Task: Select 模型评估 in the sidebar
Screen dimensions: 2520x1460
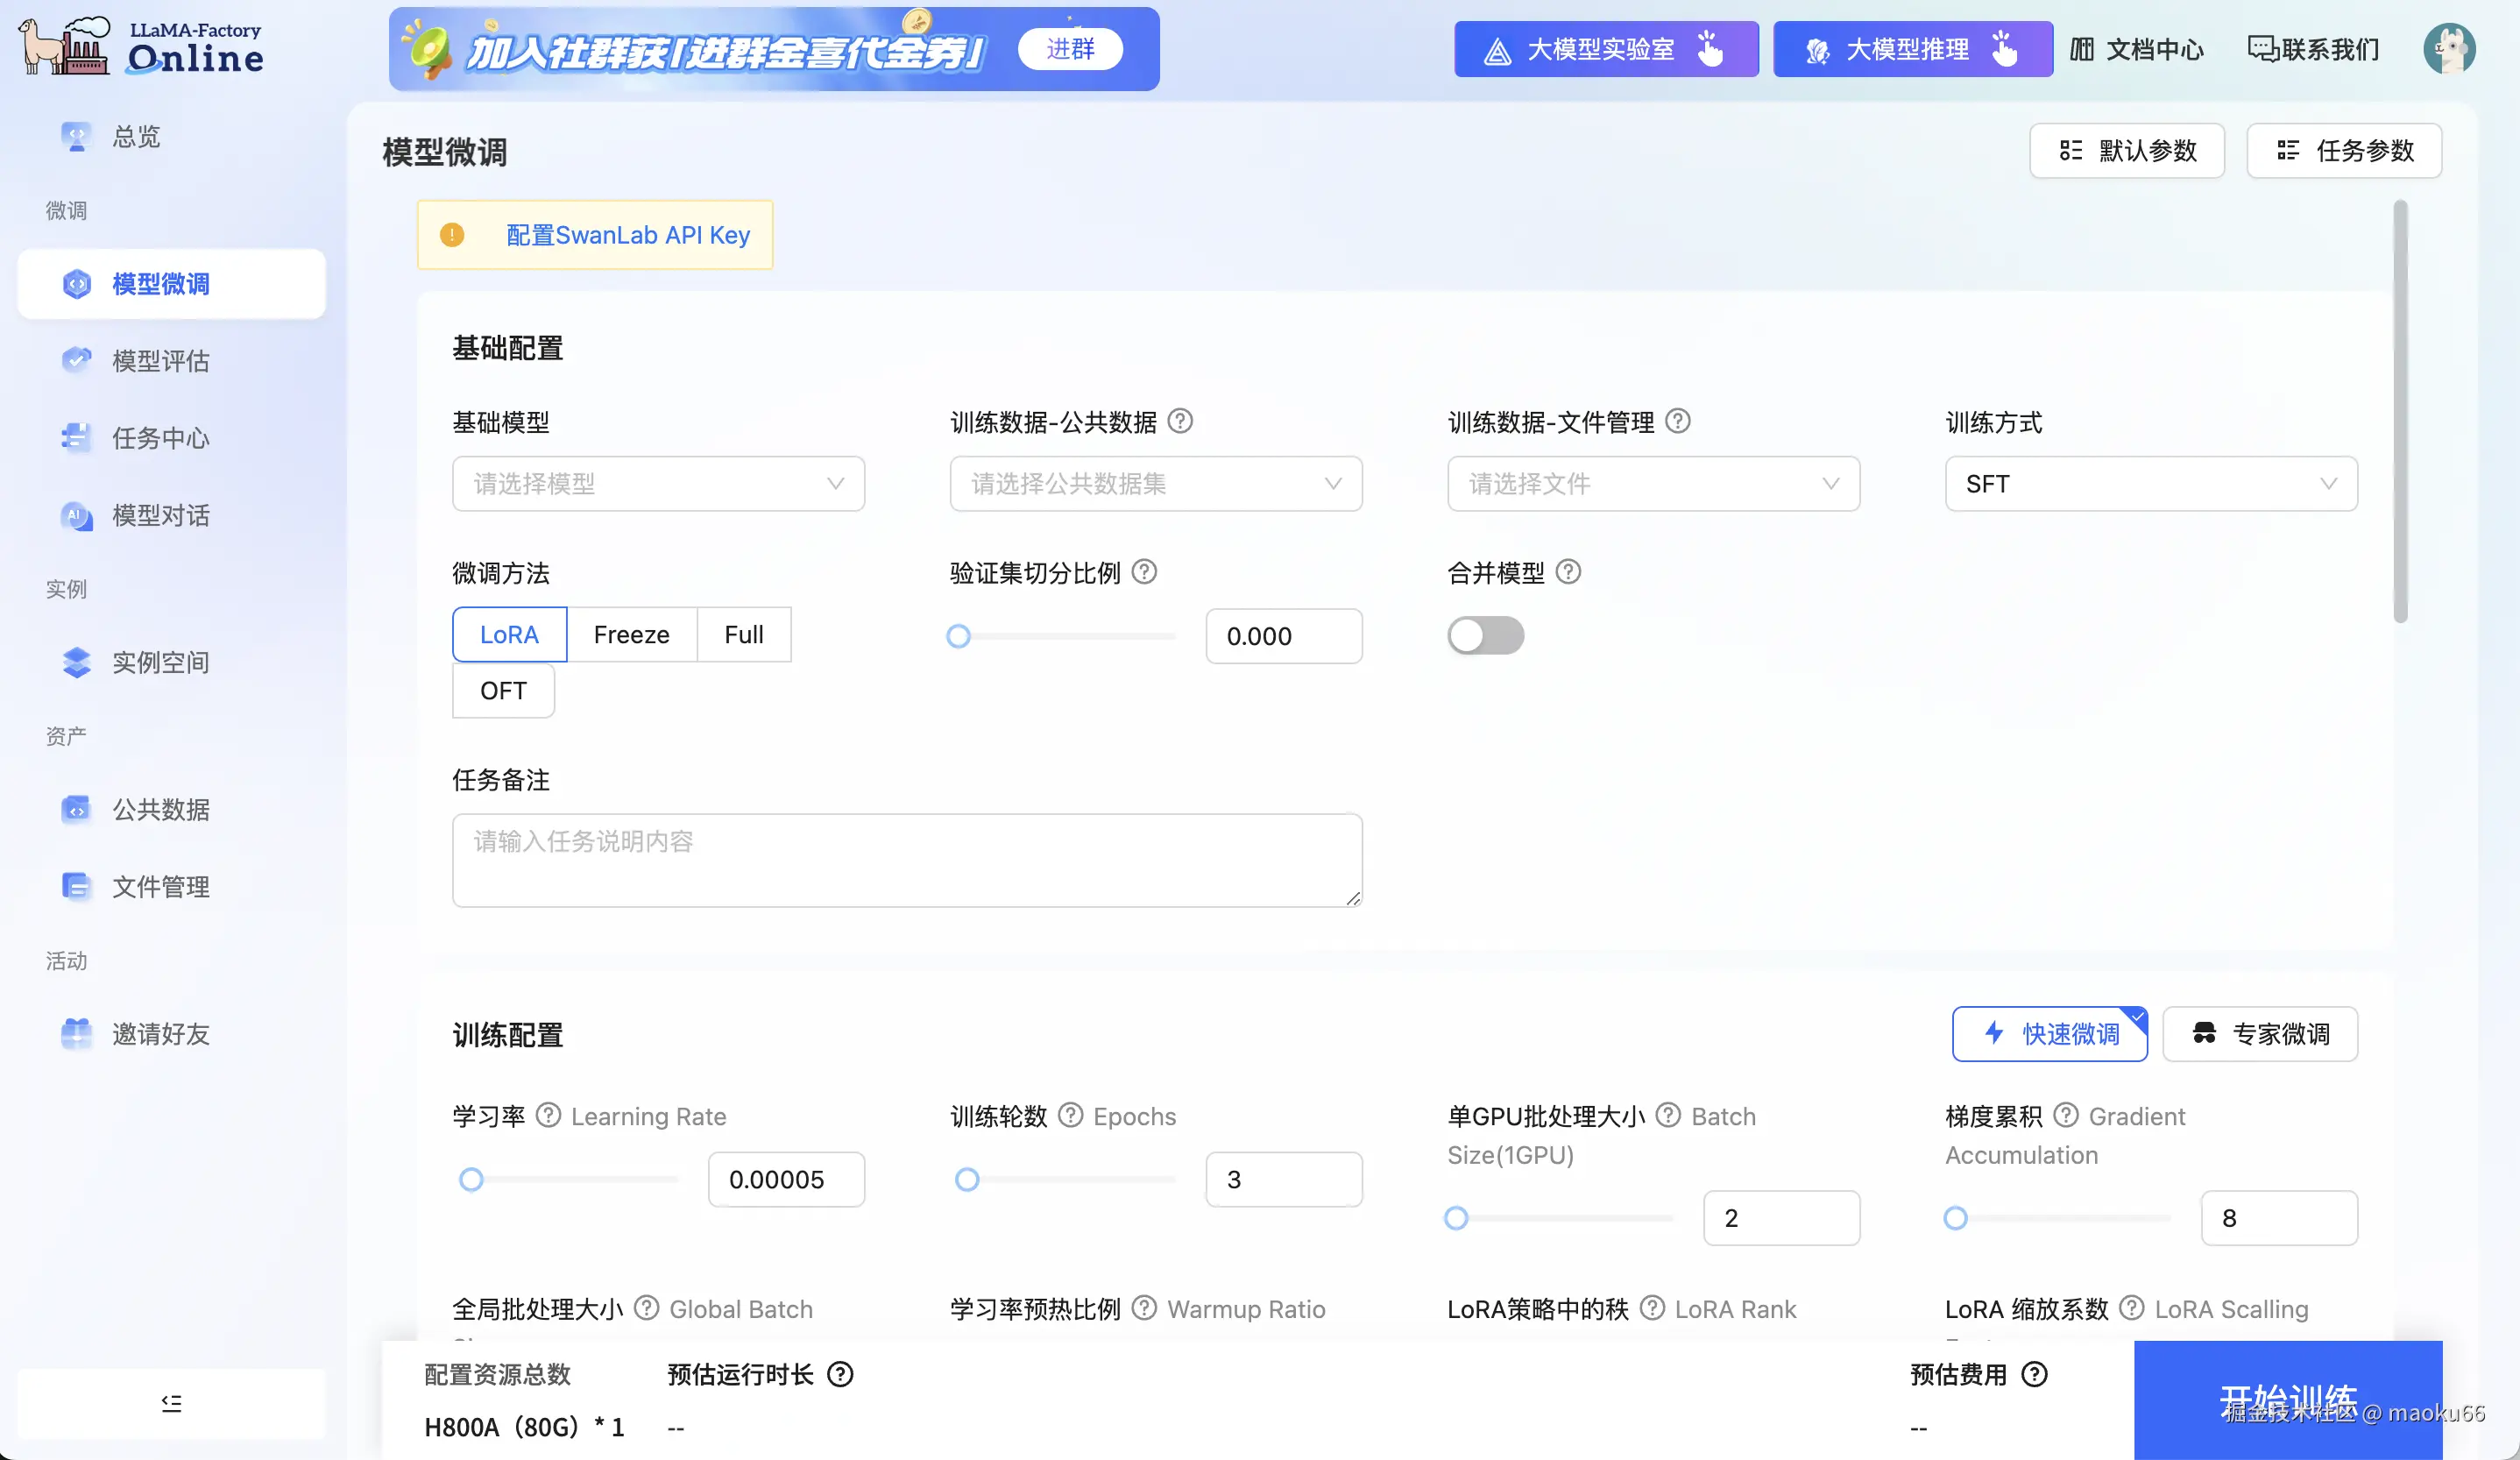Action: click(x=160, y=361)
